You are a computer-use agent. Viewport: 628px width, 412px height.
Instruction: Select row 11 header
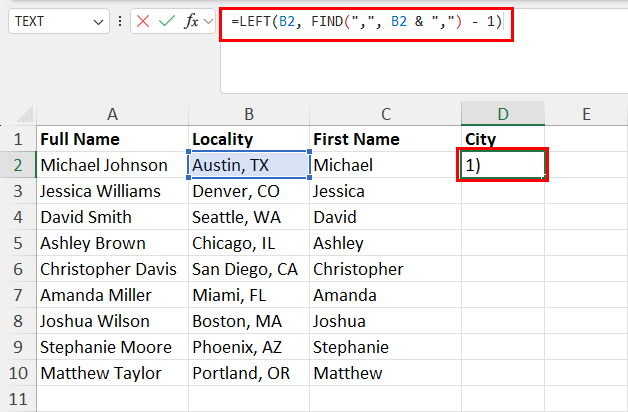[18, 399]
